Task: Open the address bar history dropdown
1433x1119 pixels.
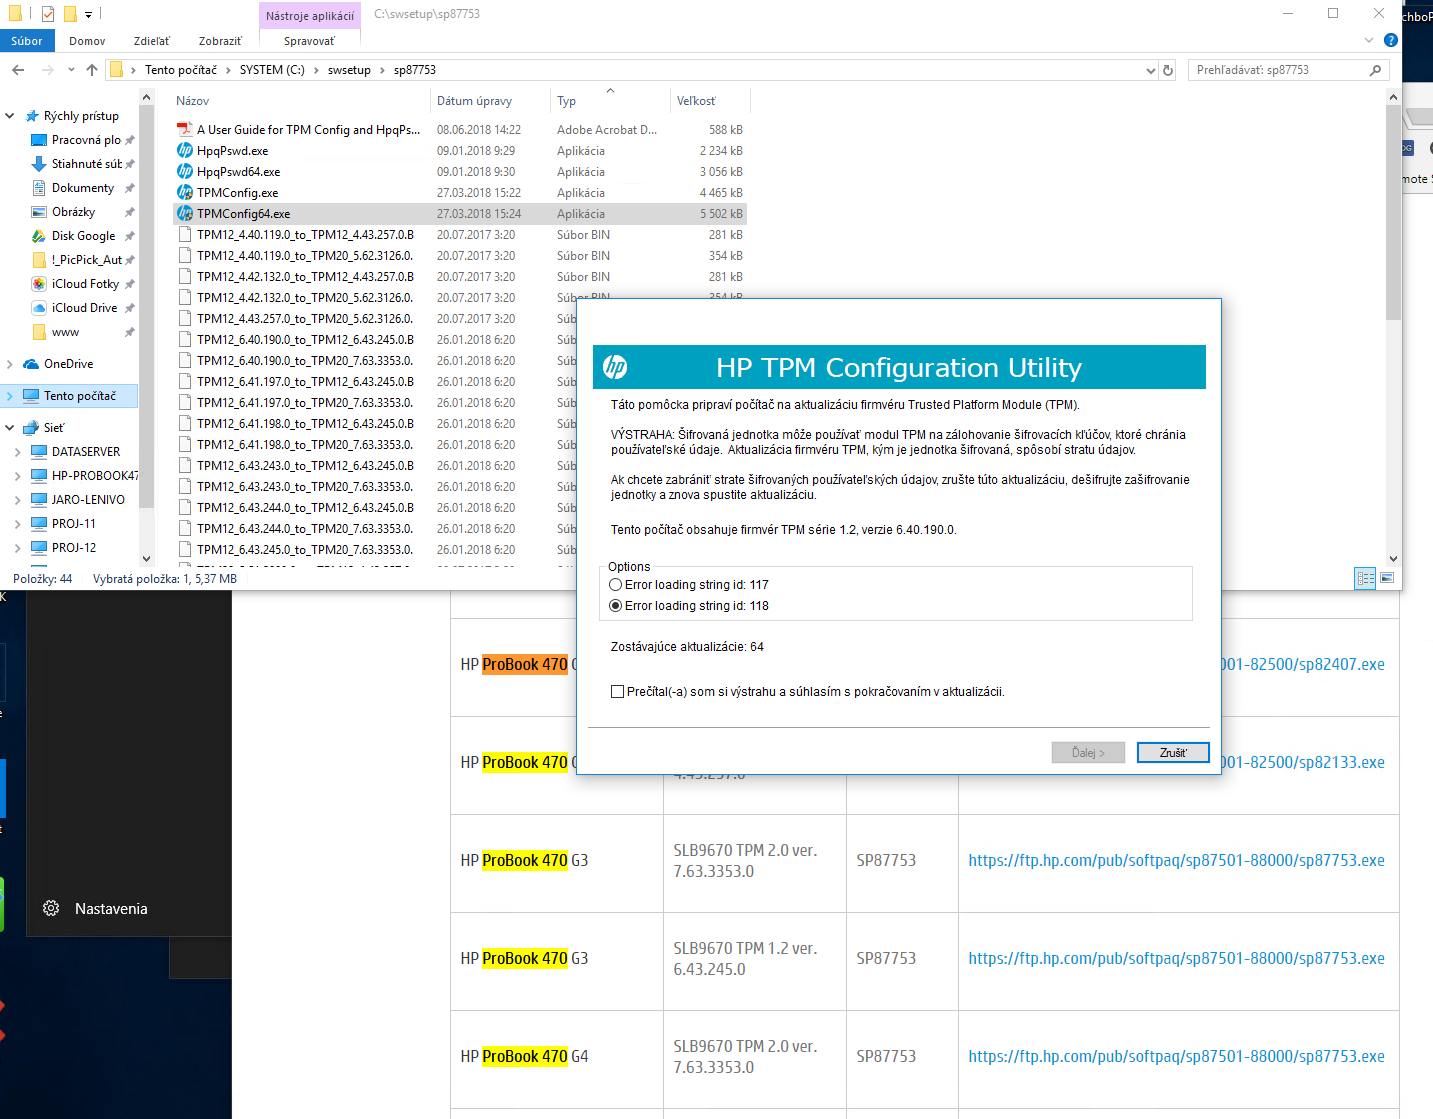Action: (1150, 70)
